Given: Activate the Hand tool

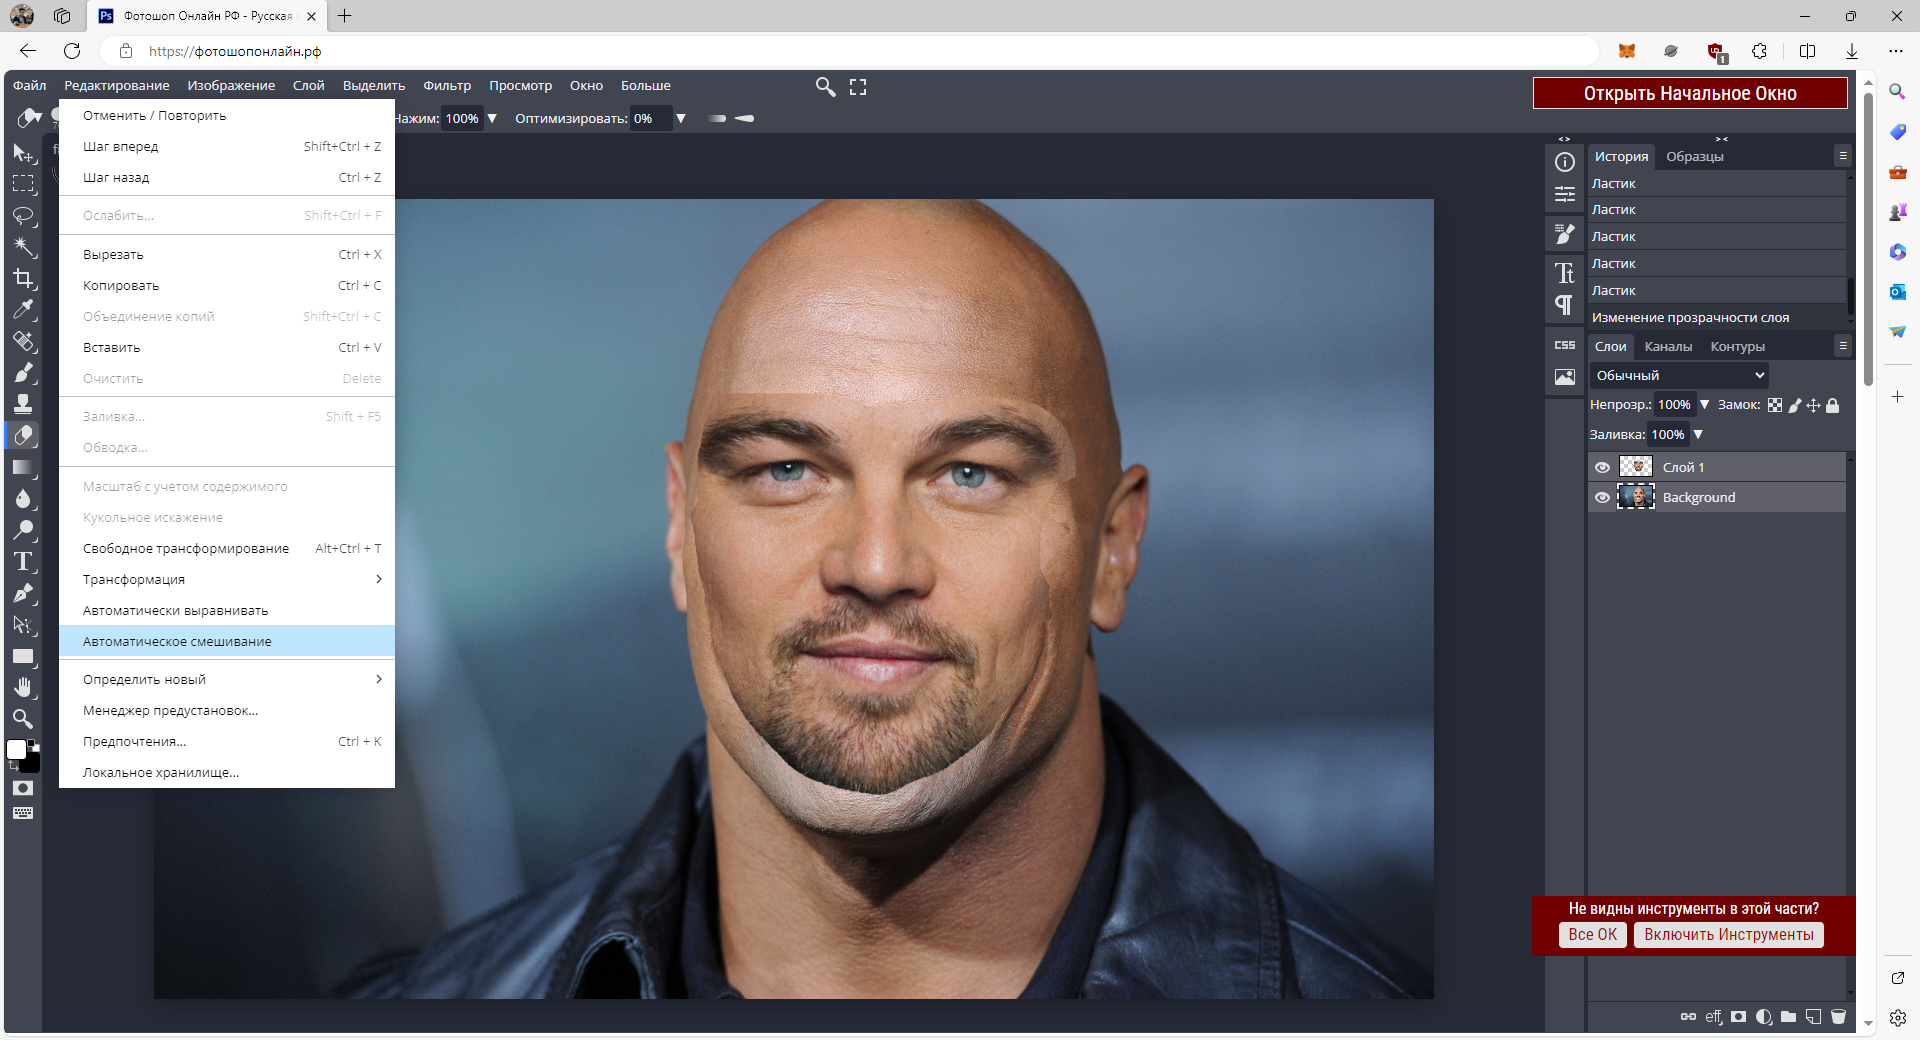Looking at the screenshot, I should (23, 687).
